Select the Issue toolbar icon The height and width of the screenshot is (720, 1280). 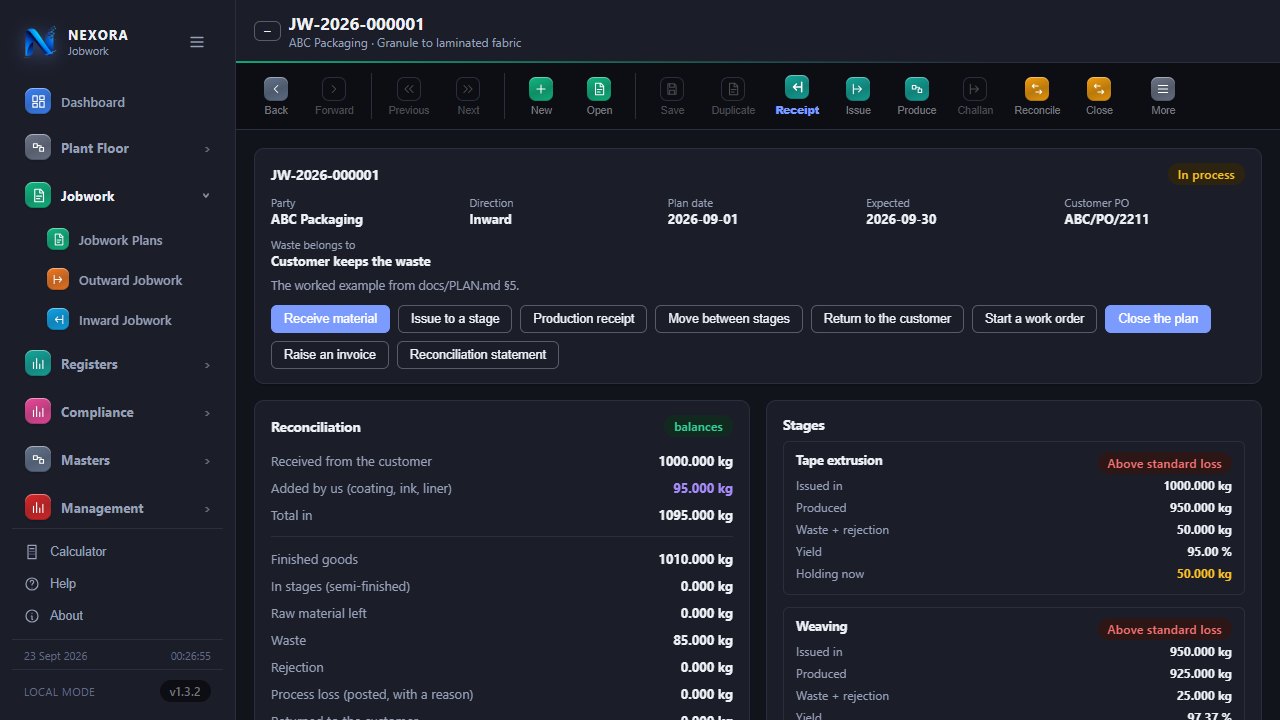(x=858, y=88)
